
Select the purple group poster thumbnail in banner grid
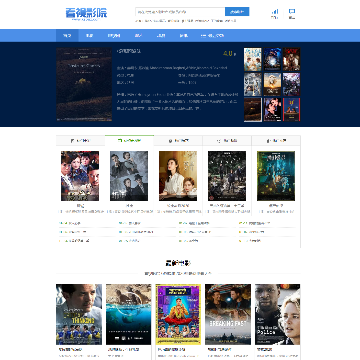point(292,84)
